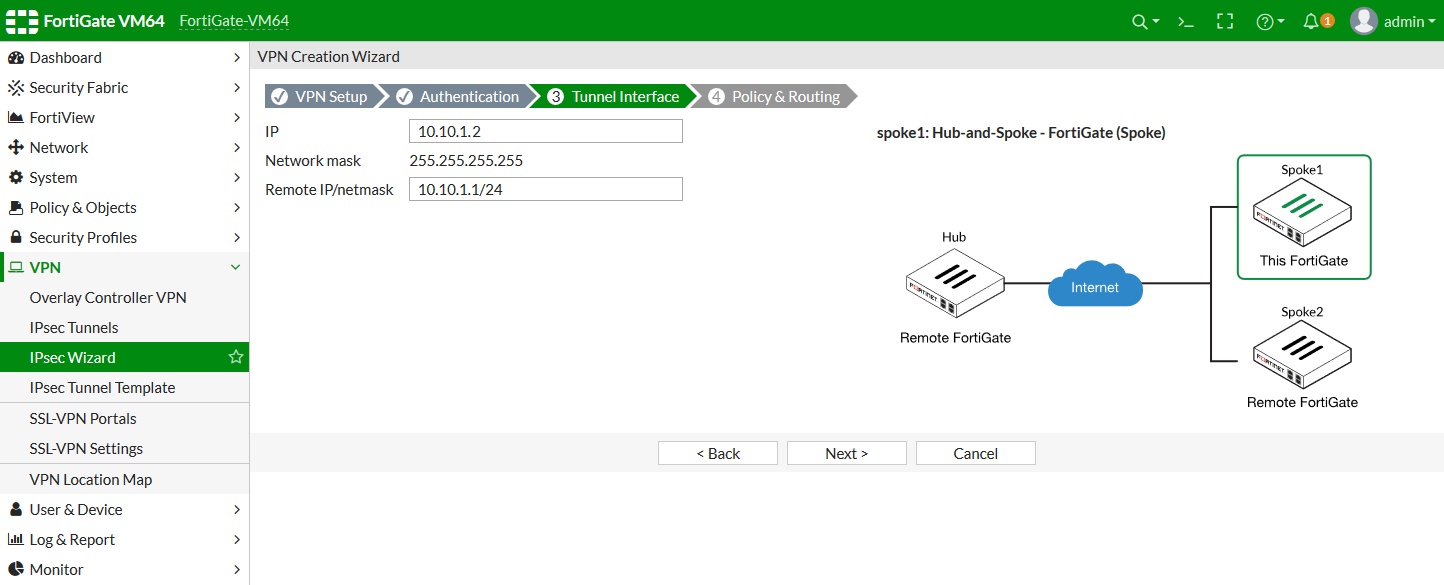Click the Next > button

[847, 453]
